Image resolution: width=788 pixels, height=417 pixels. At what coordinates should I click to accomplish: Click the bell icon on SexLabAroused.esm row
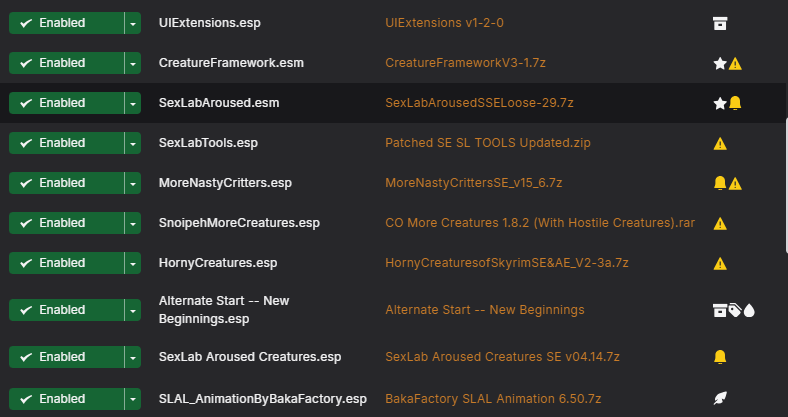[x=735, y=103]
